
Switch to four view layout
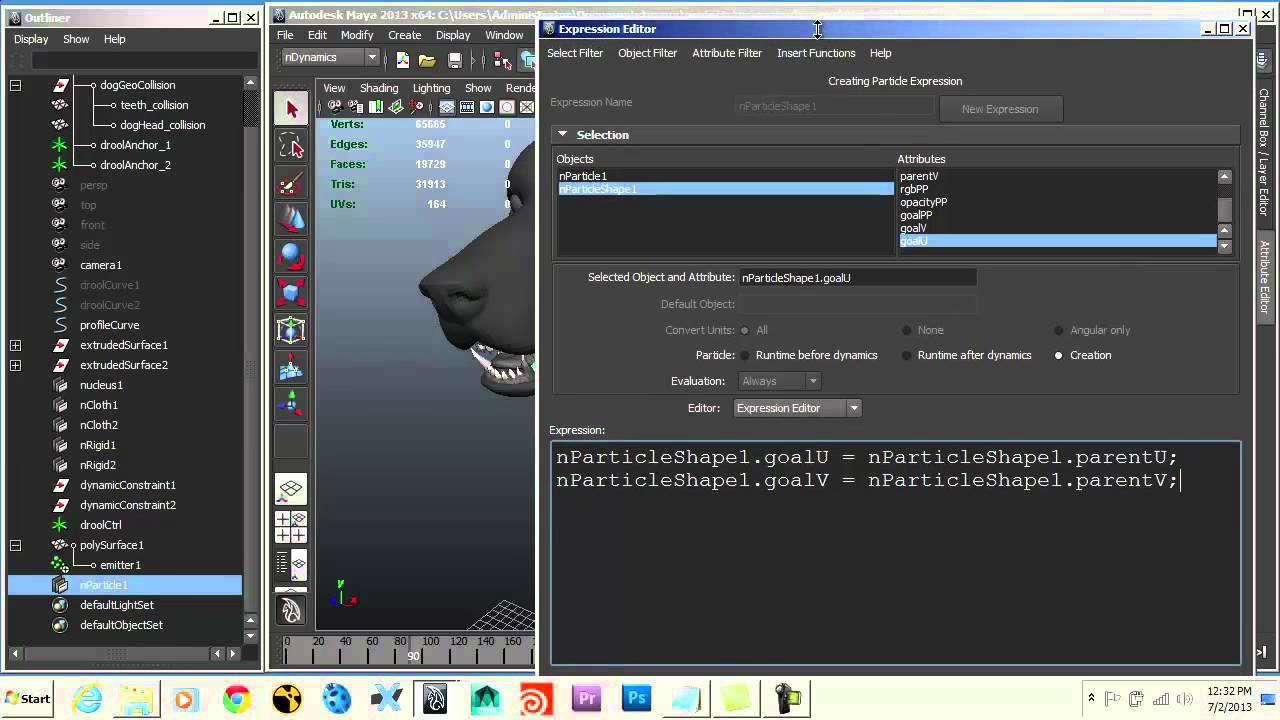point(291,526)
